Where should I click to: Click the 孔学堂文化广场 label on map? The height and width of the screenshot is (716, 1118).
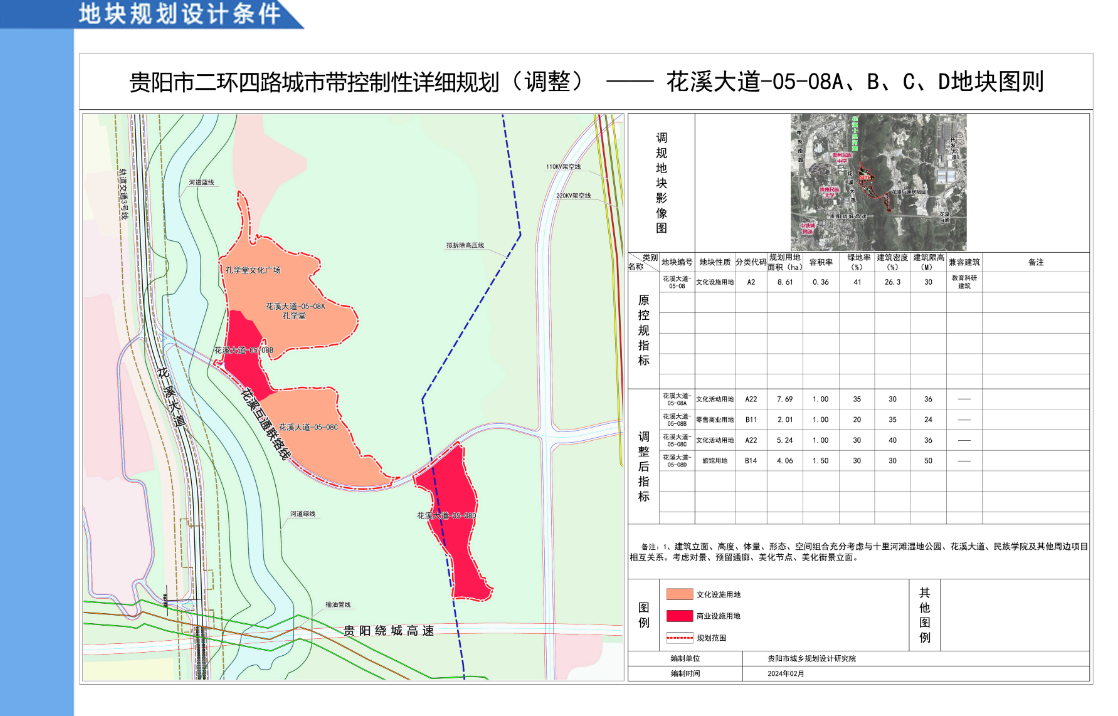(x=253, y=270)
